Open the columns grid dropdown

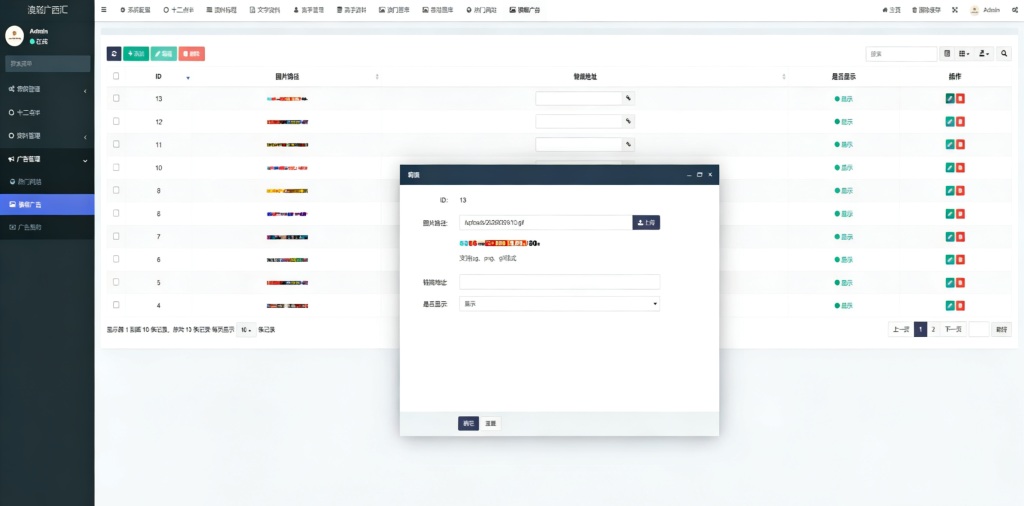coord(964,54)
